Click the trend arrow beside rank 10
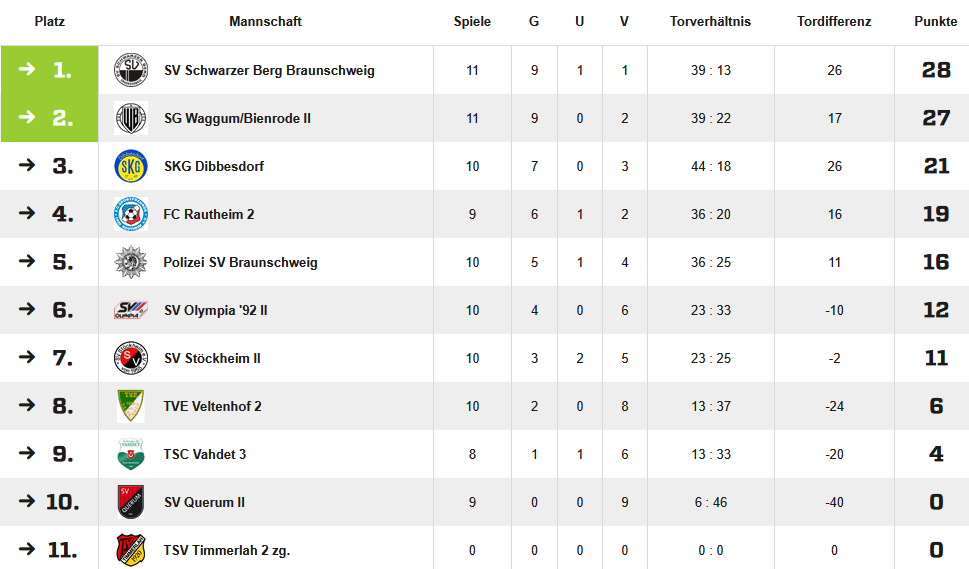969x569 pixels. [27, 502]
